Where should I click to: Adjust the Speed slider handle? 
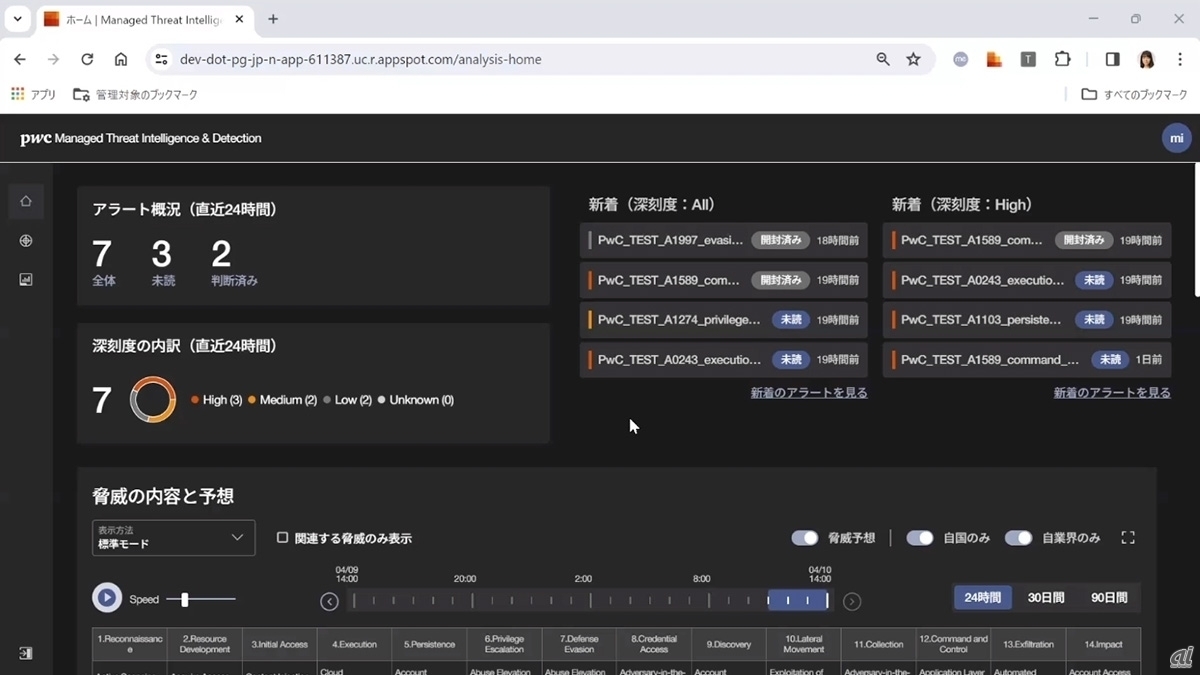click(185, 600)
